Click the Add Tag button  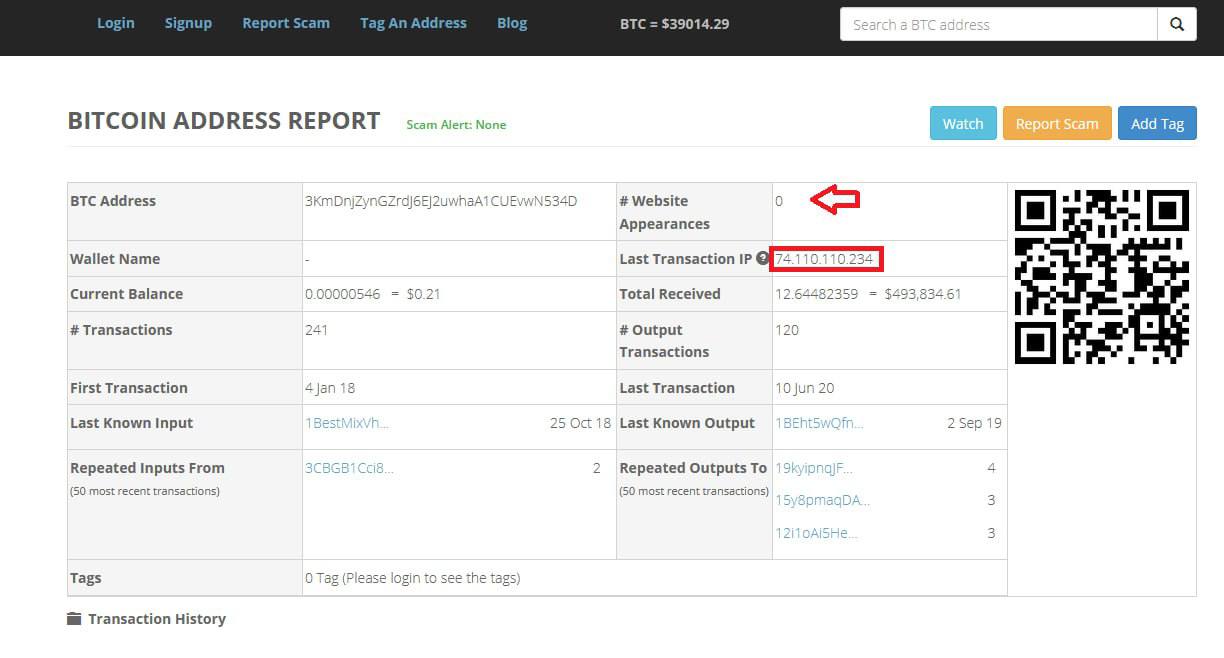[1157, 124]
